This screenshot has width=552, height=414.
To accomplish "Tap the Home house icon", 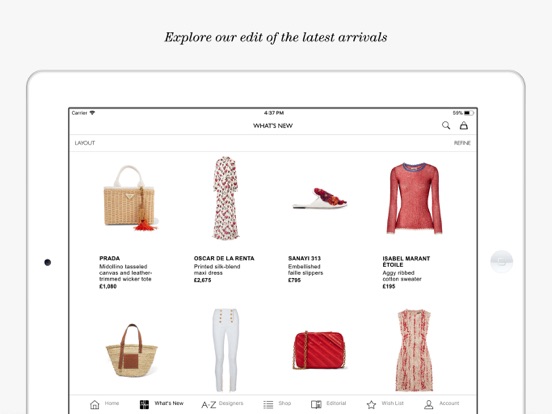I will pos(94,404).
